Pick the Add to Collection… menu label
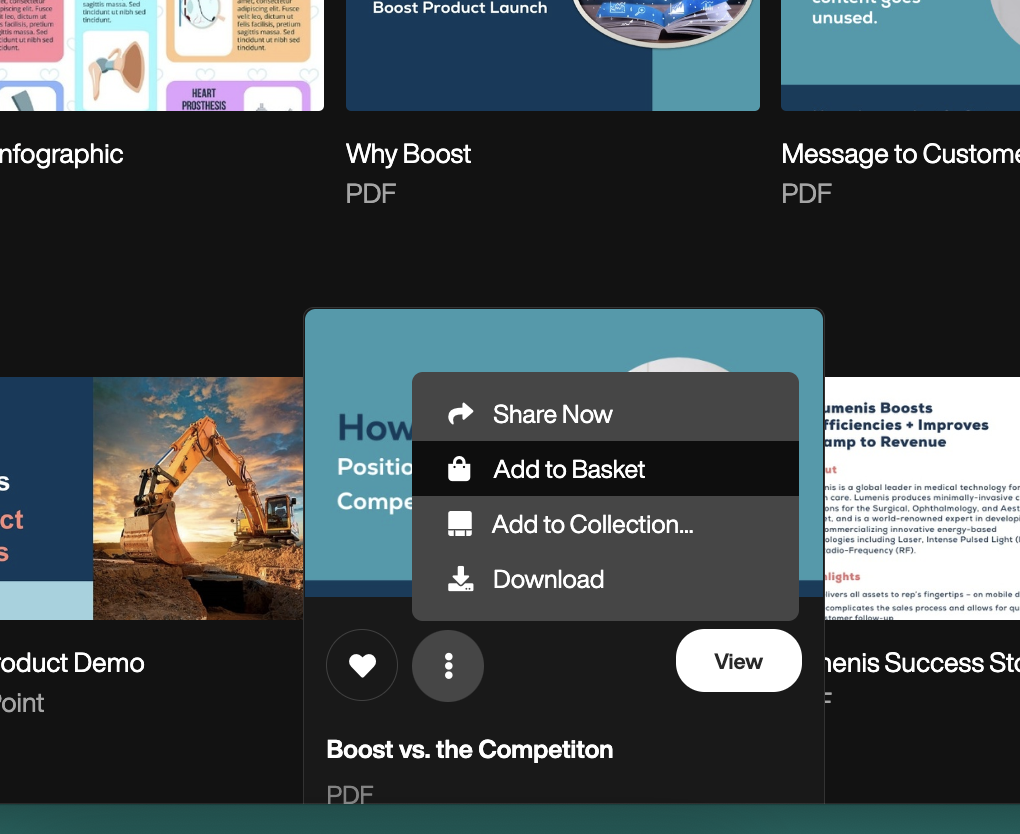Screen dimensions: 1020x834 pyautogui.click(x=592, y=524)
